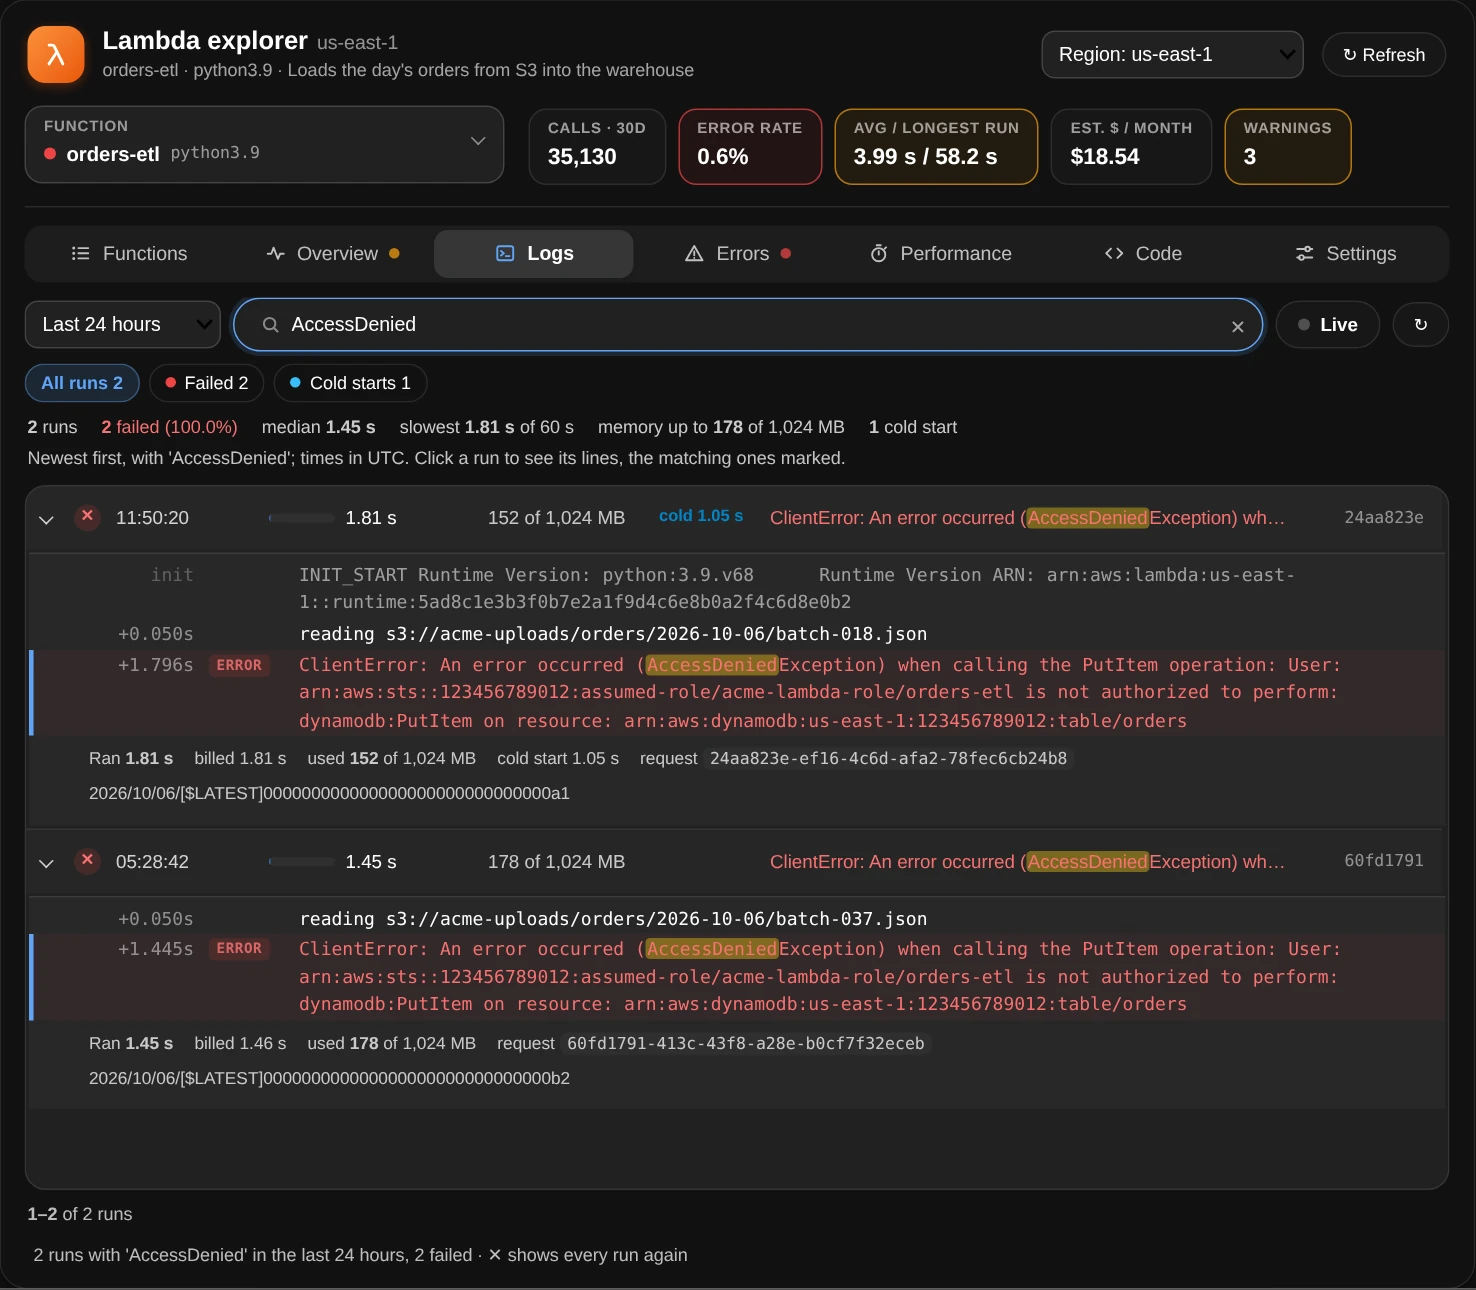Click the Est. $ / Month $18.54 card
The width and height of the screenshot is (1476, 1290).
(1131, 147)
